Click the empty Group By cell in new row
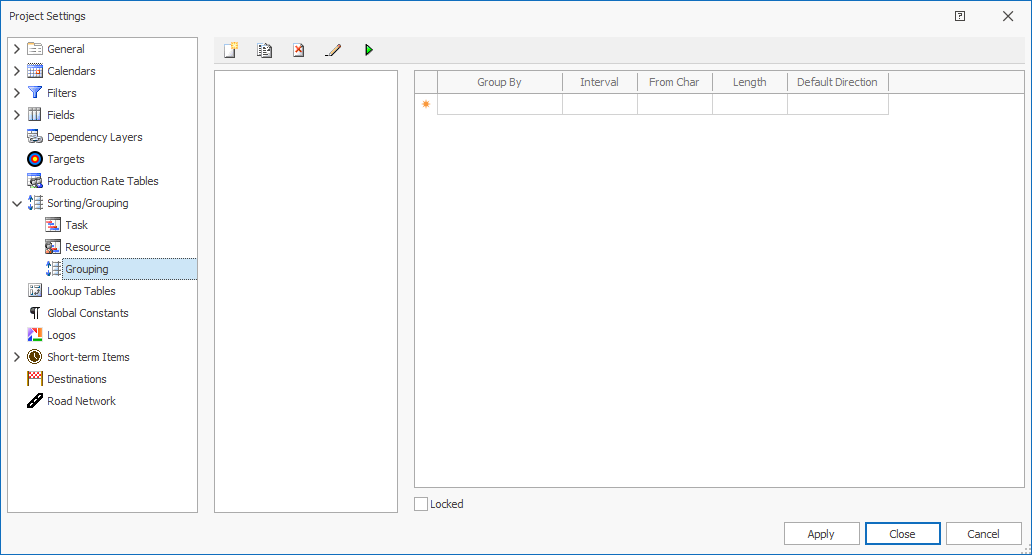The image size is (1032, 555). 499,104
